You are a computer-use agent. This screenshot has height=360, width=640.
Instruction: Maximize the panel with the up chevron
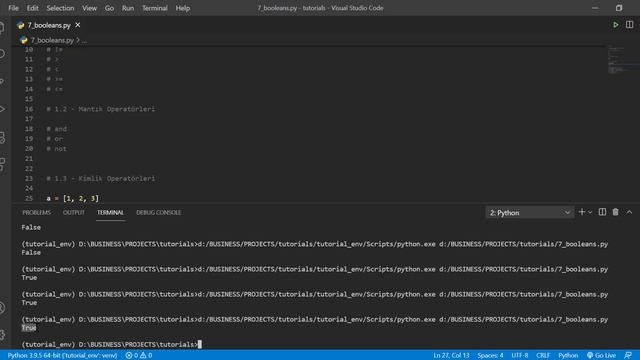click(x=629, y=212)
